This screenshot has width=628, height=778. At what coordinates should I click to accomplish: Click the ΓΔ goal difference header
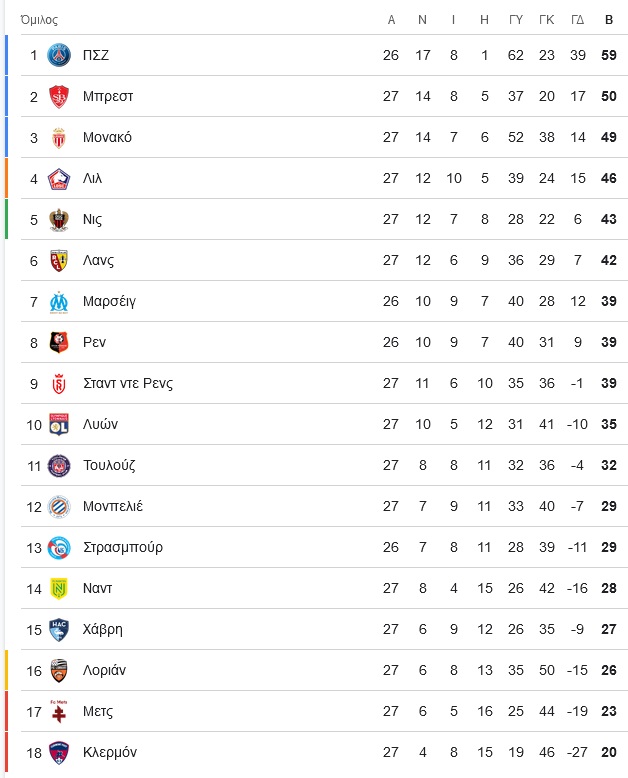pyautogui.click(x=577, y=20)
